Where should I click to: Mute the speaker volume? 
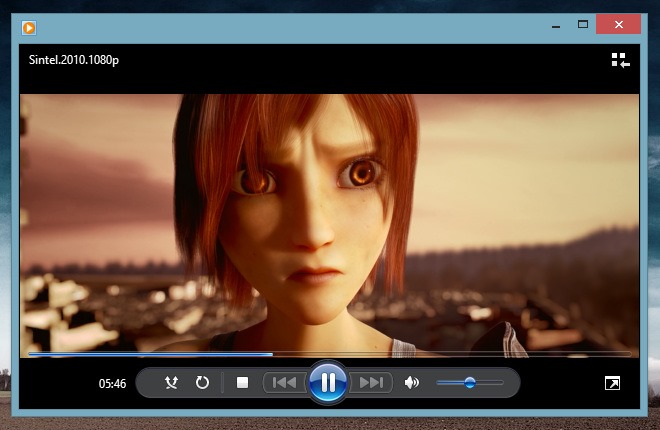411,382
